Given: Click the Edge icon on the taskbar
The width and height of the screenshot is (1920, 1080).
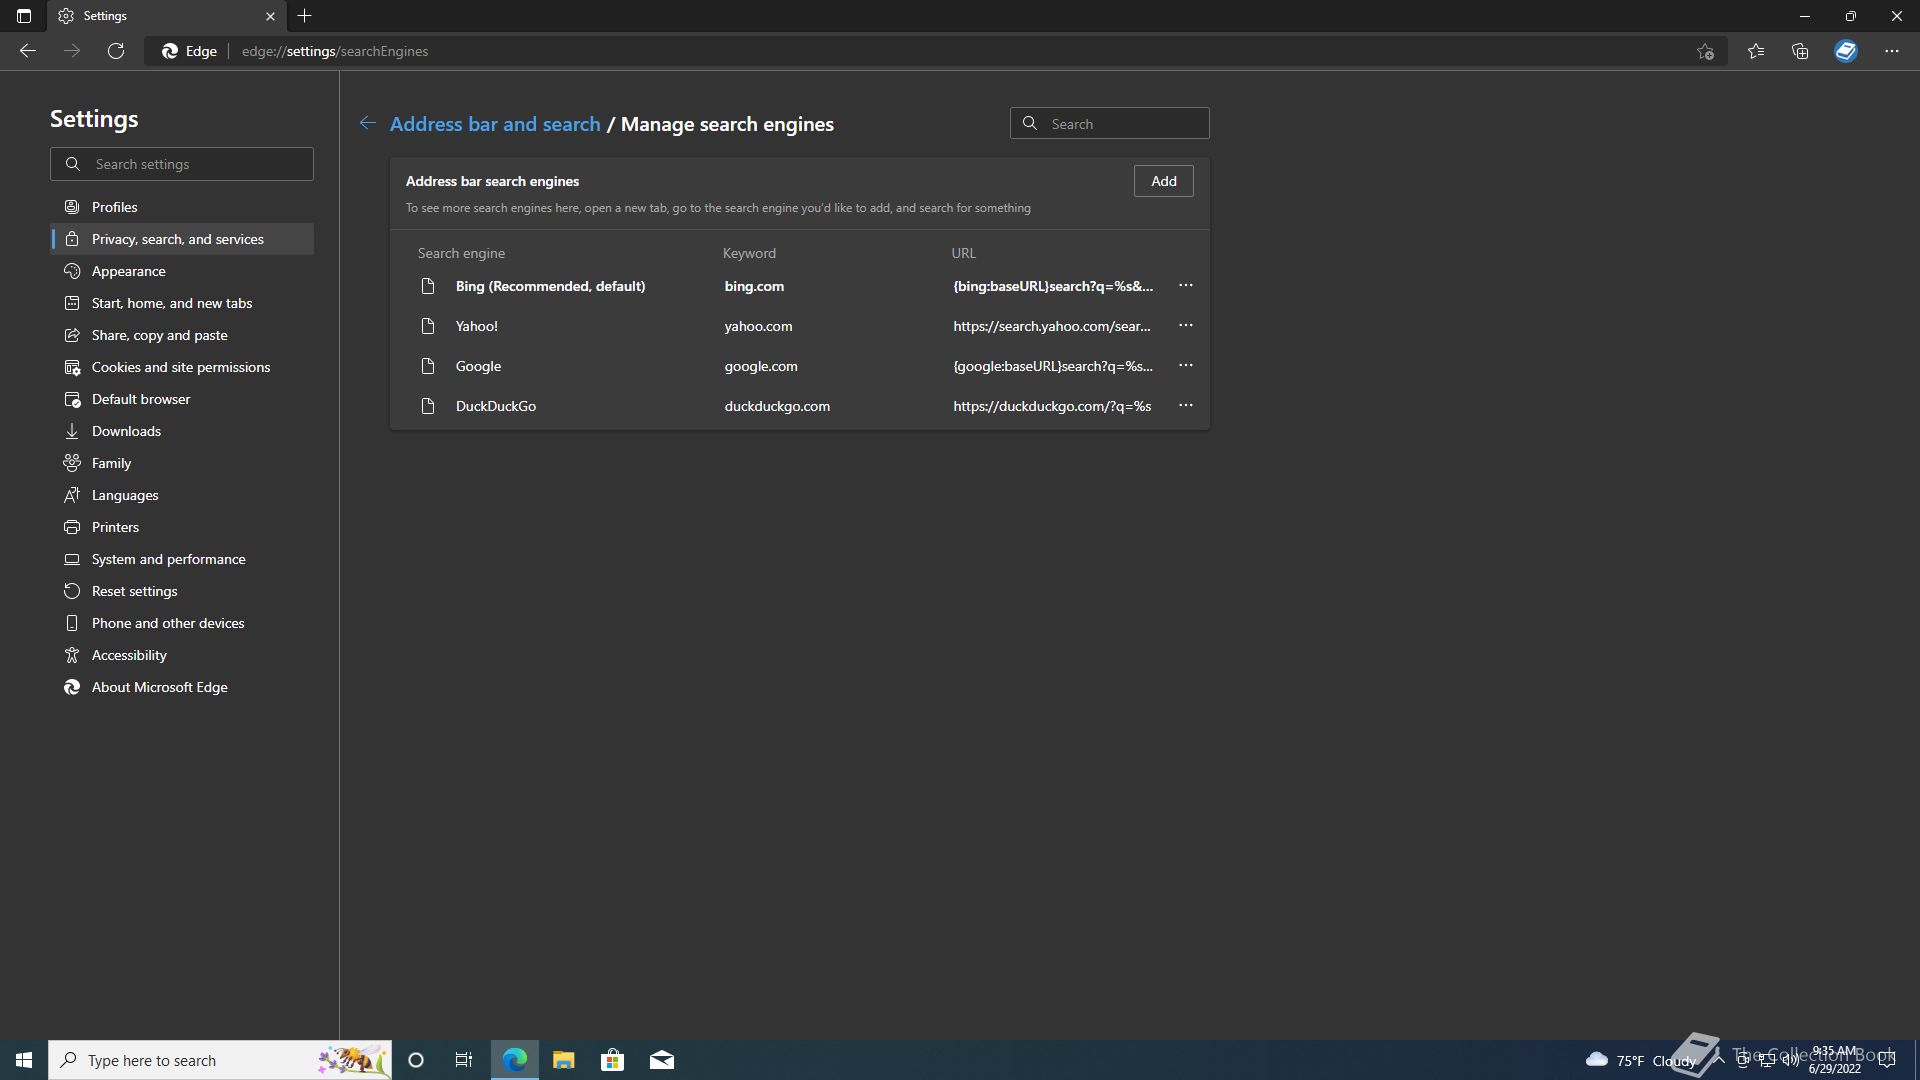Looking at the screenshot, I should point(515,1060).
